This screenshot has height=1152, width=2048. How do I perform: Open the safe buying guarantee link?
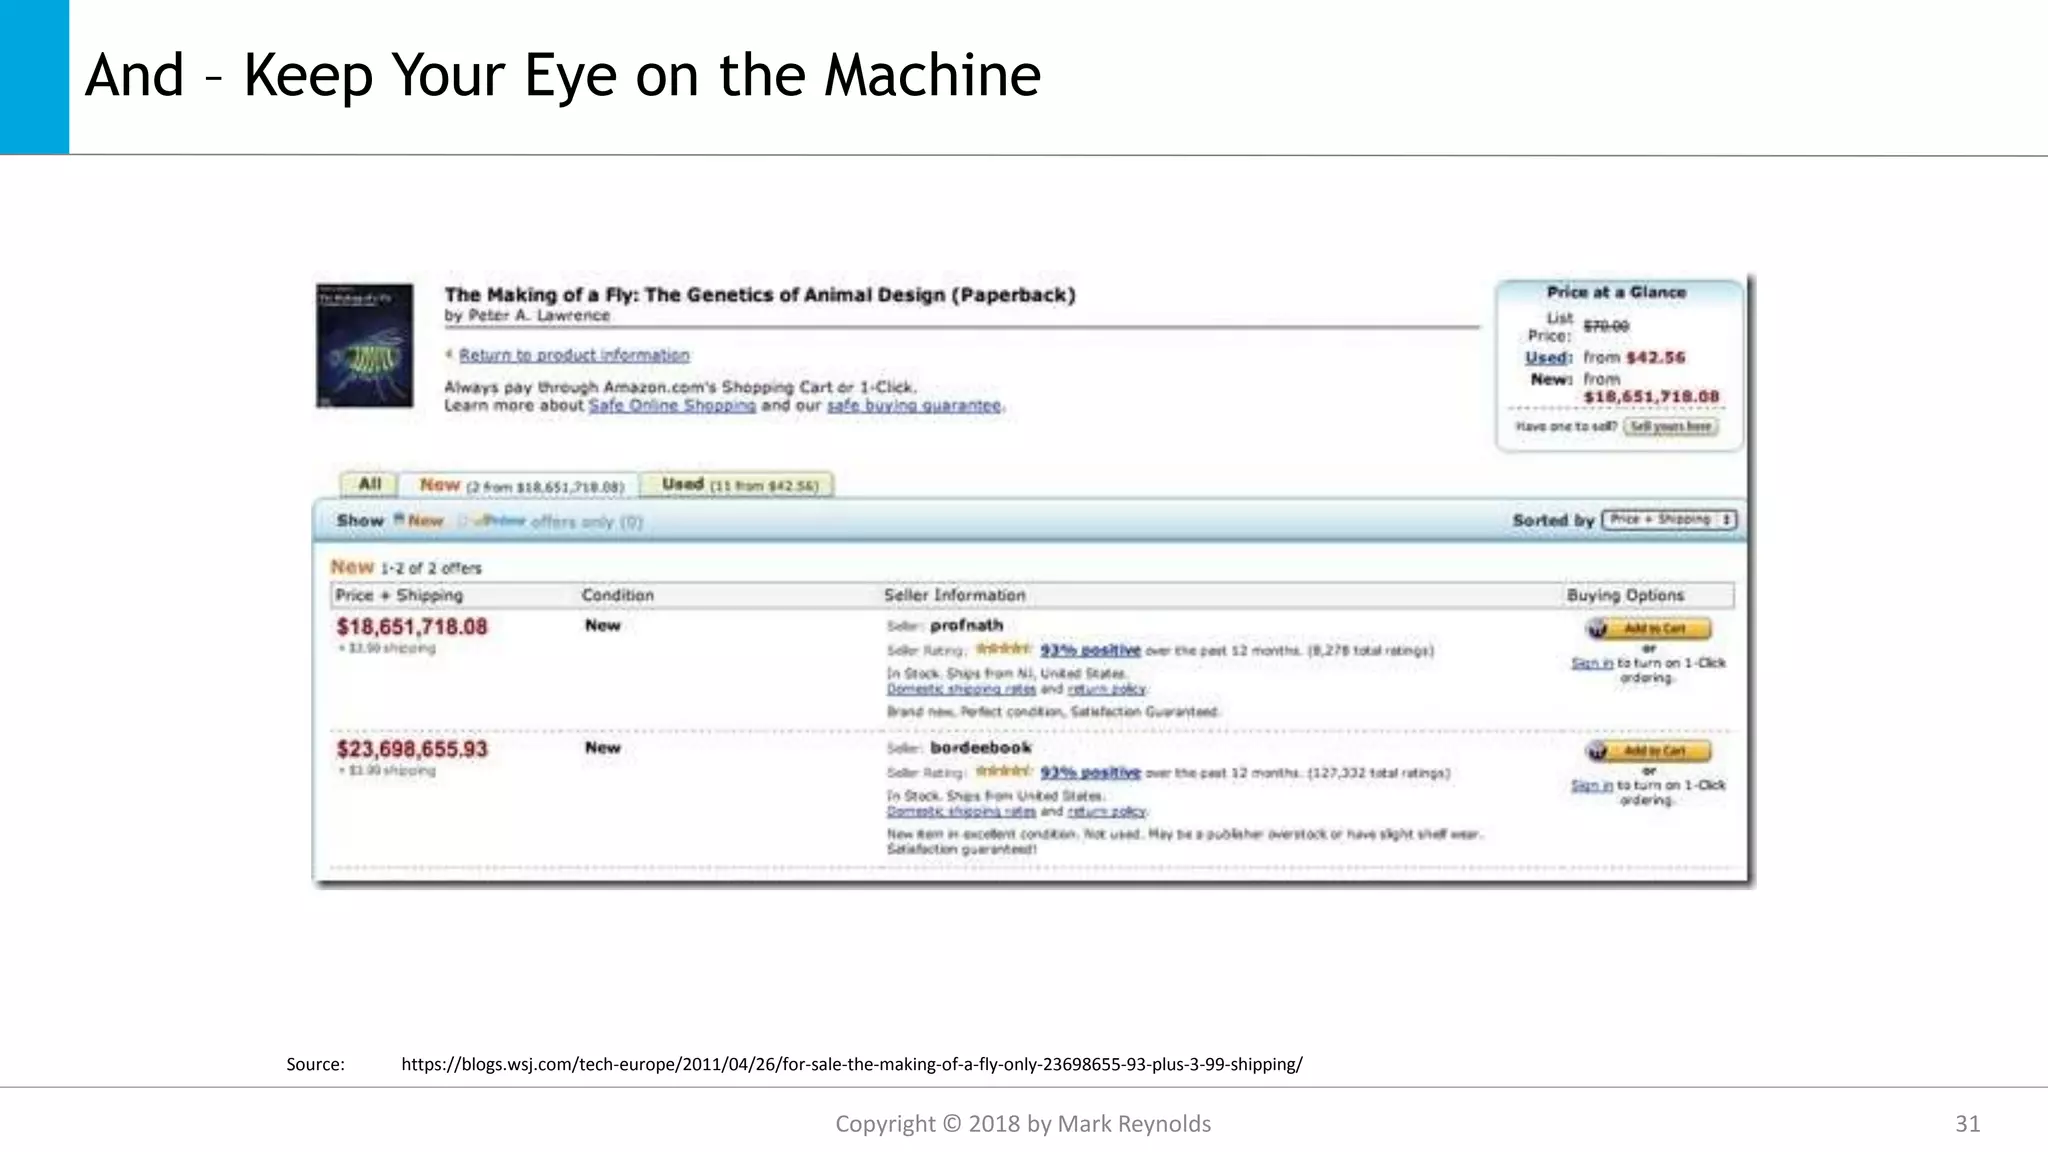click(x=914, y=405)
